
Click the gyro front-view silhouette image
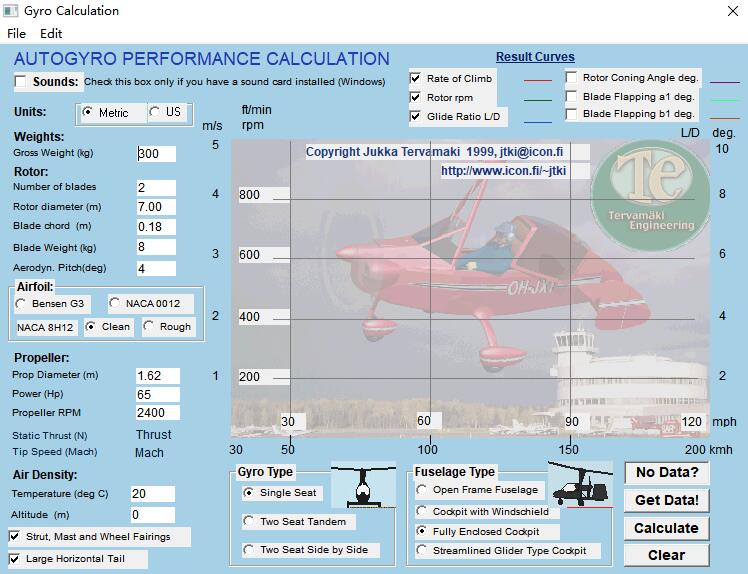click(363, 486)
